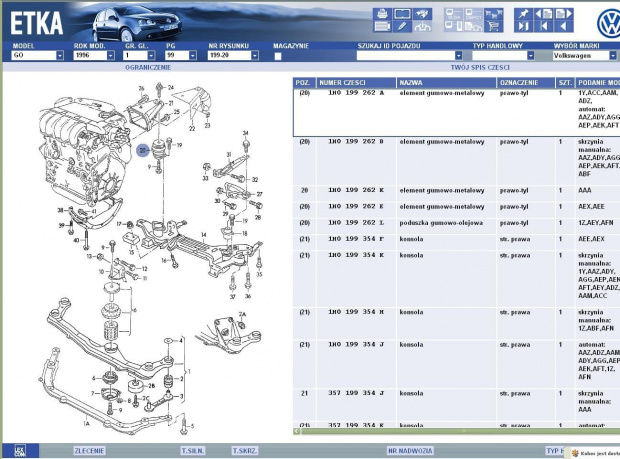
Task: Go to the next page icon with right arrow
Action: (x=564, y=15)
